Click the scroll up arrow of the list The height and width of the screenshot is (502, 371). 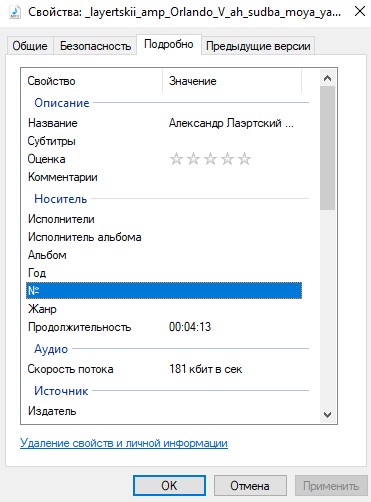(327, 78)
